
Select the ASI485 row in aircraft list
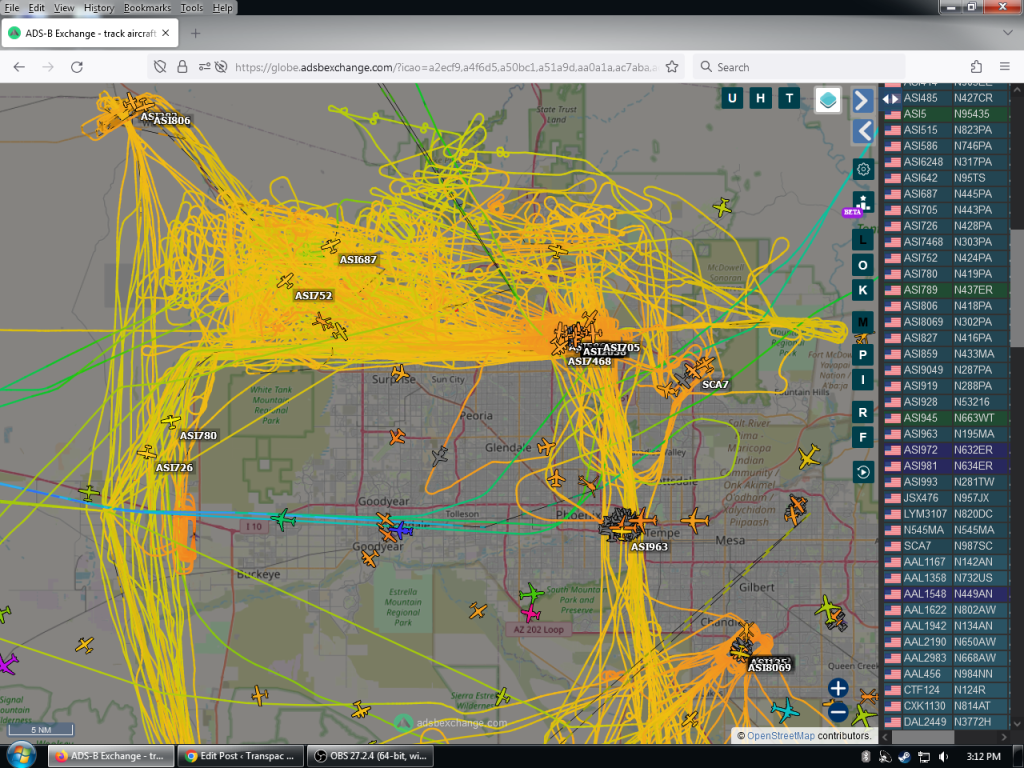[946, 98]
